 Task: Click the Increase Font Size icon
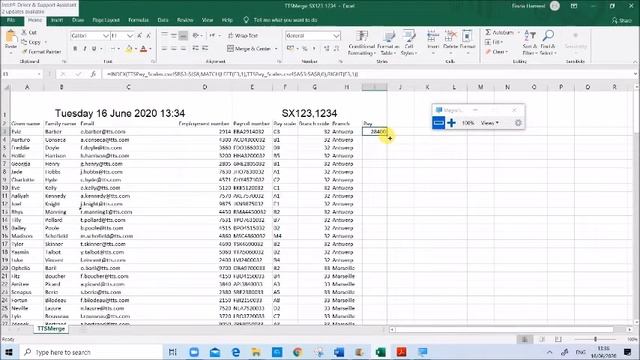point(140,36)
